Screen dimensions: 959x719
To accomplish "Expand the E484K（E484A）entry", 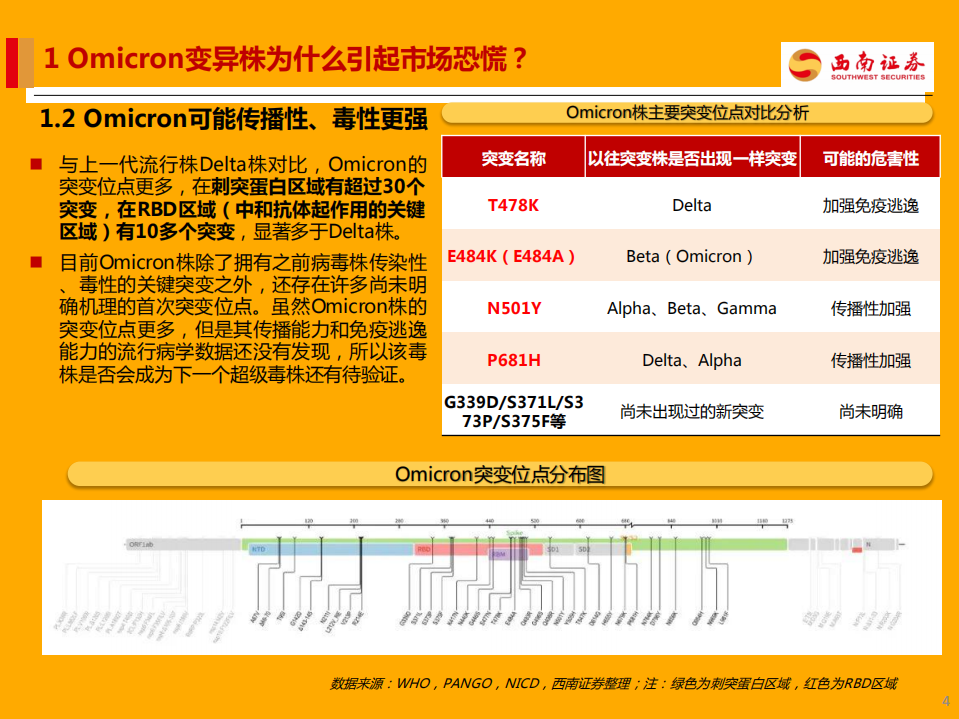I will pos(512,256).
